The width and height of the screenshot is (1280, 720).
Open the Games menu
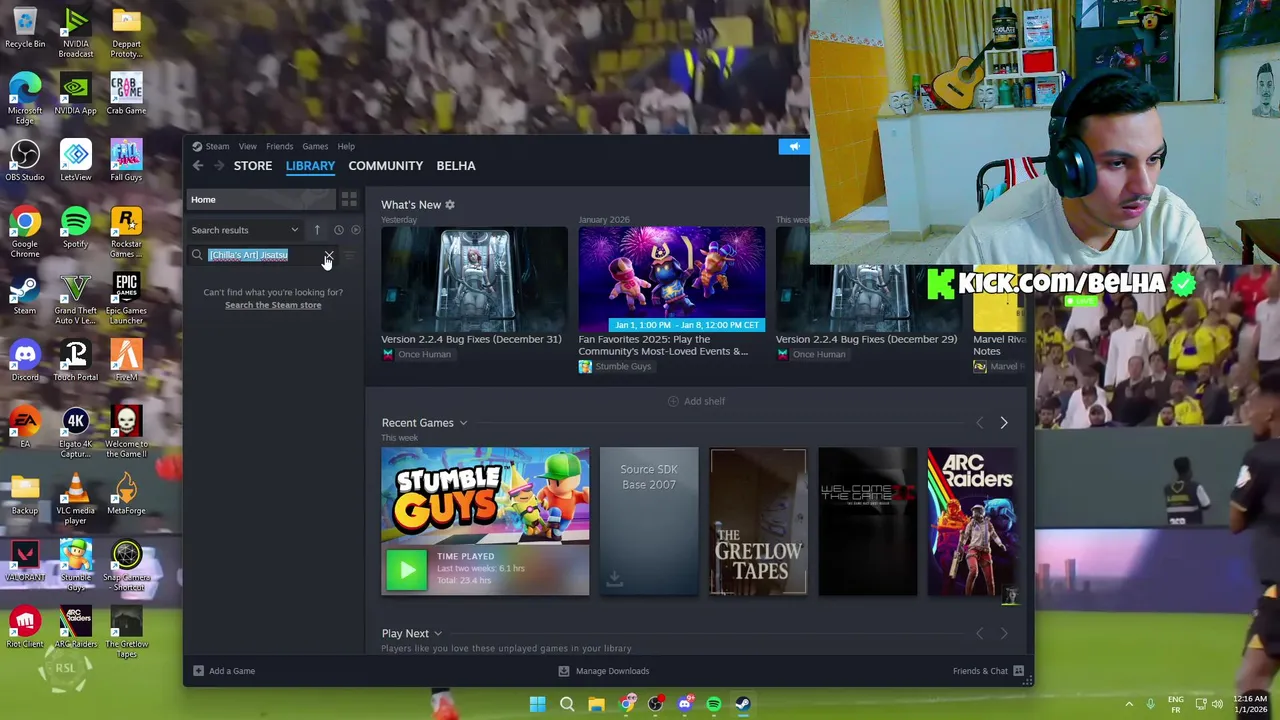click(x=315, y=146)
